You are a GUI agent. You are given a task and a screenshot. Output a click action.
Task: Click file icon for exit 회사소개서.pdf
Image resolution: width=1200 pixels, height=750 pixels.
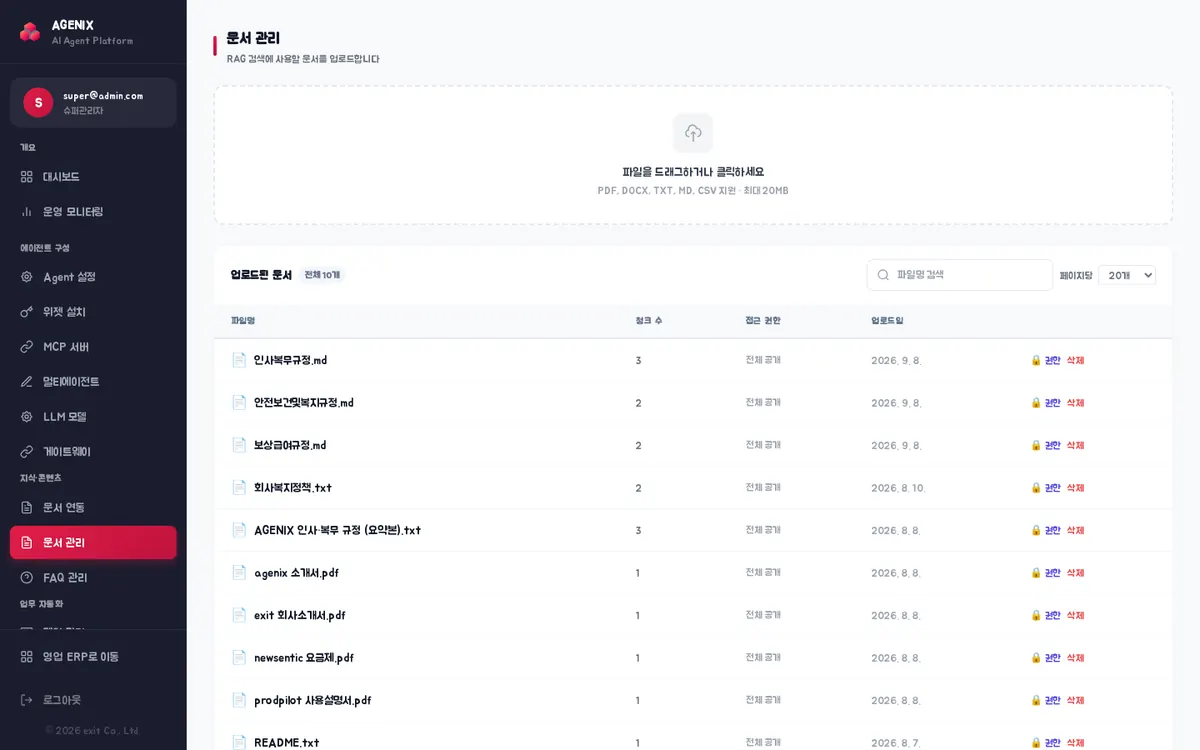coord(239,615)
